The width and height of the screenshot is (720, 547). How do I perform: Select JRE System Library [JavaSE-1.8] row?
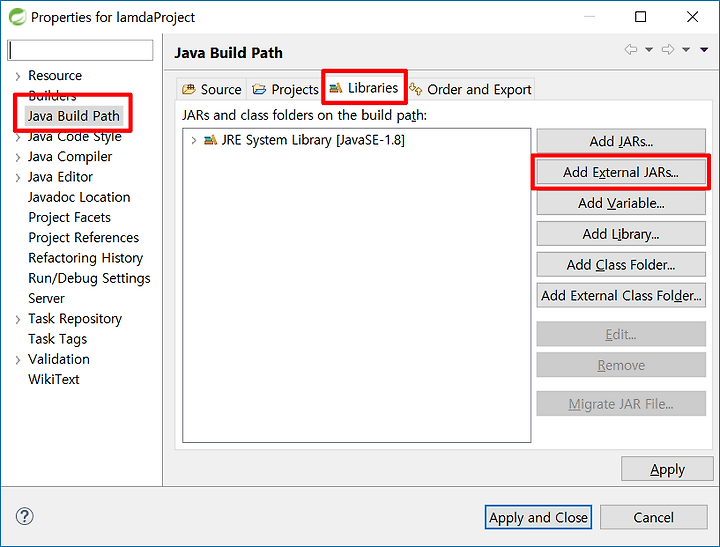[x=313, y=140]
